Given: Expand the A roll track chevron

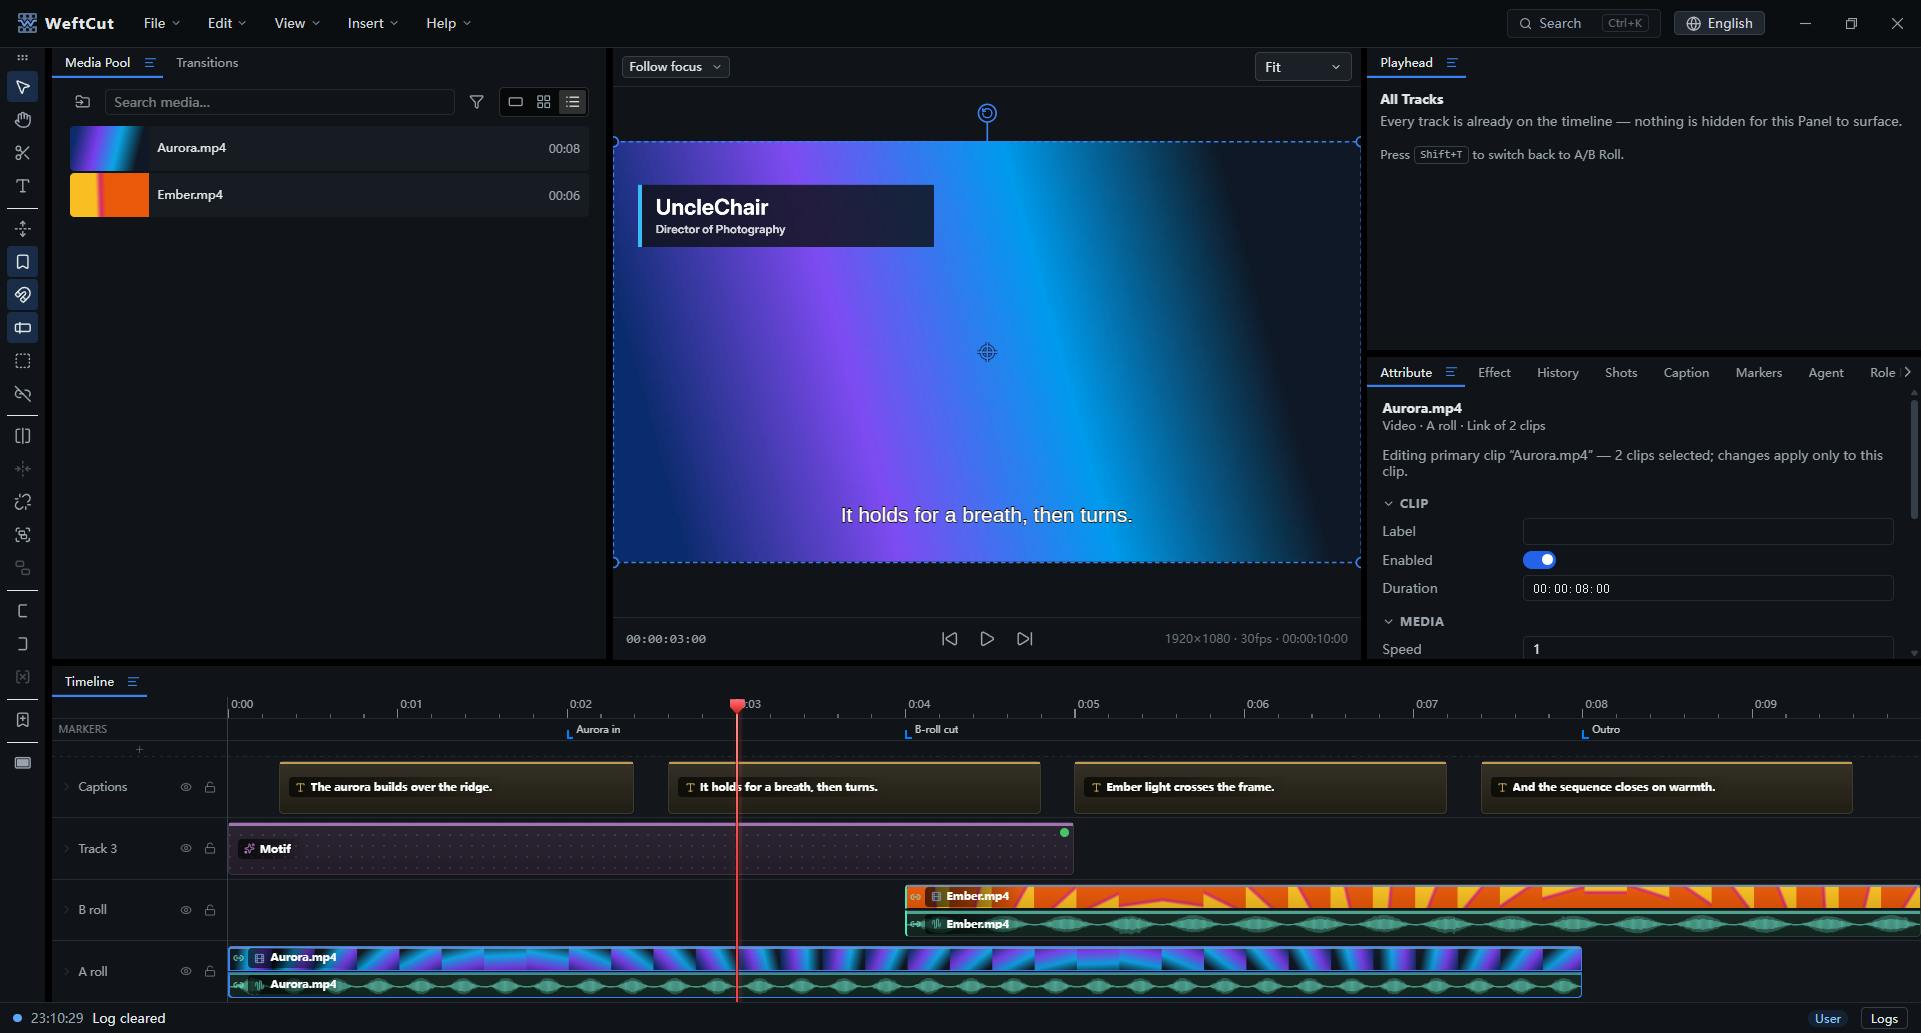Looking at the screenshot, I should (67, 972).
